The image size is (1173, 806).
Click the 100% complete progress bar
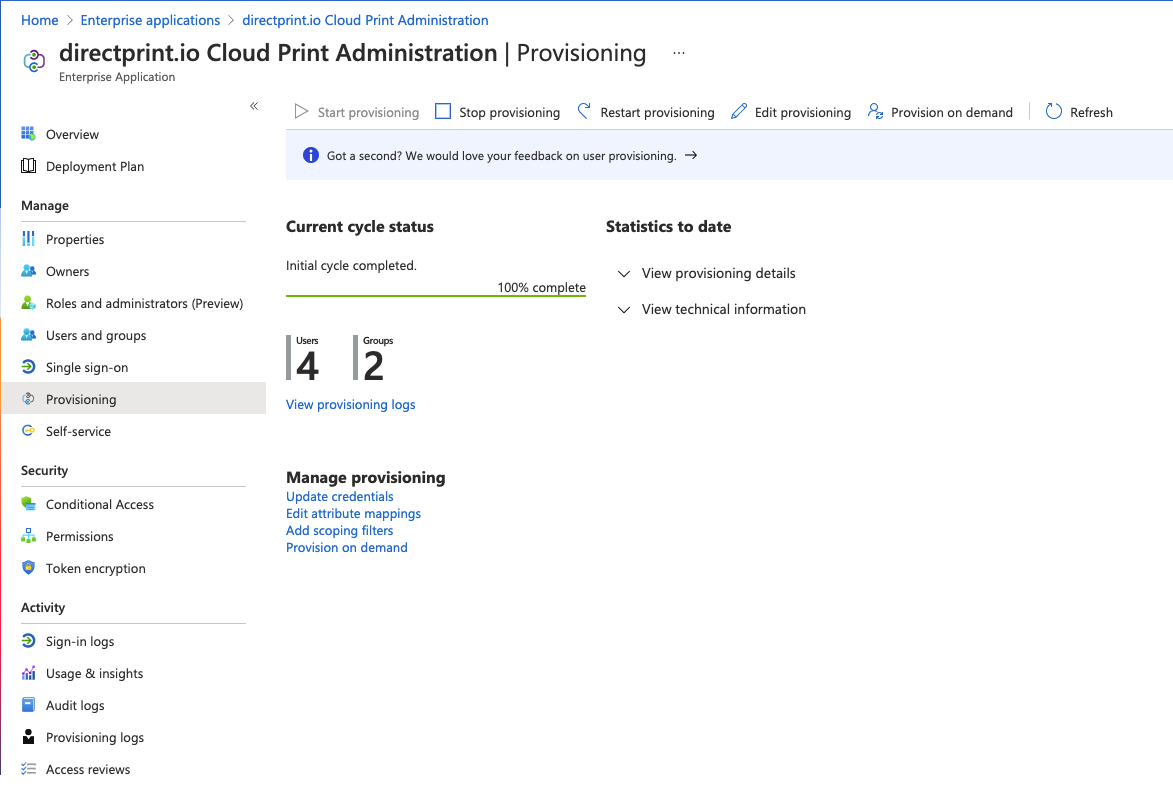(x=436, y=296)
